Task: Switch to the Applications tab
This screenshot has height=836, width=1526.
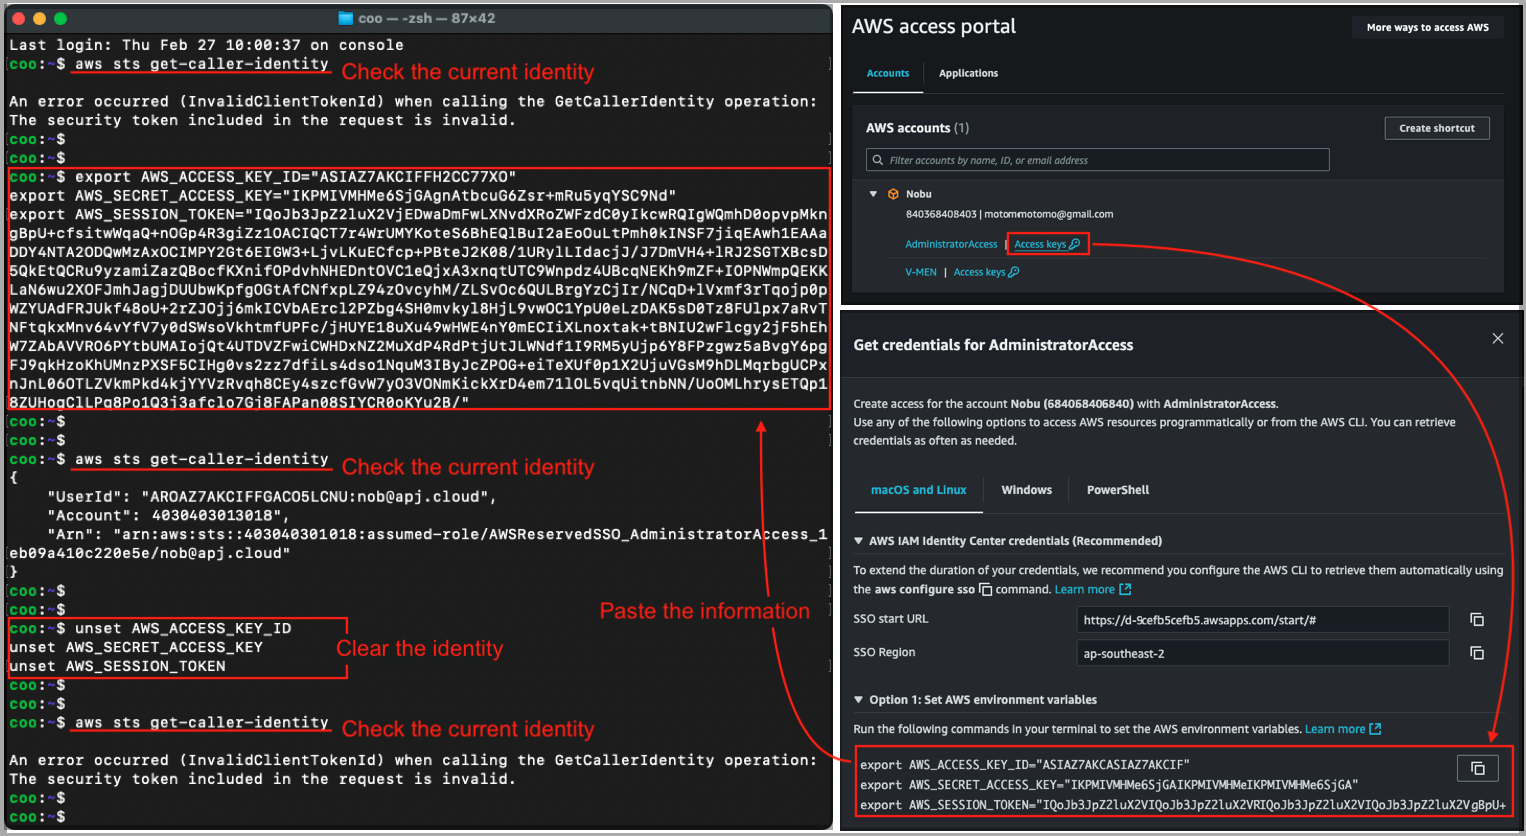Action: pos(967,73)
